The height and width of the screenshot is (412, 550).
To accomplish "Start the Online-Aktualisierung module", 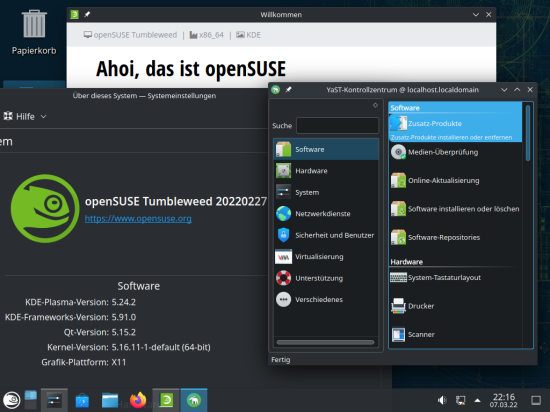I will pyautogui.click(x=435, y=181).
